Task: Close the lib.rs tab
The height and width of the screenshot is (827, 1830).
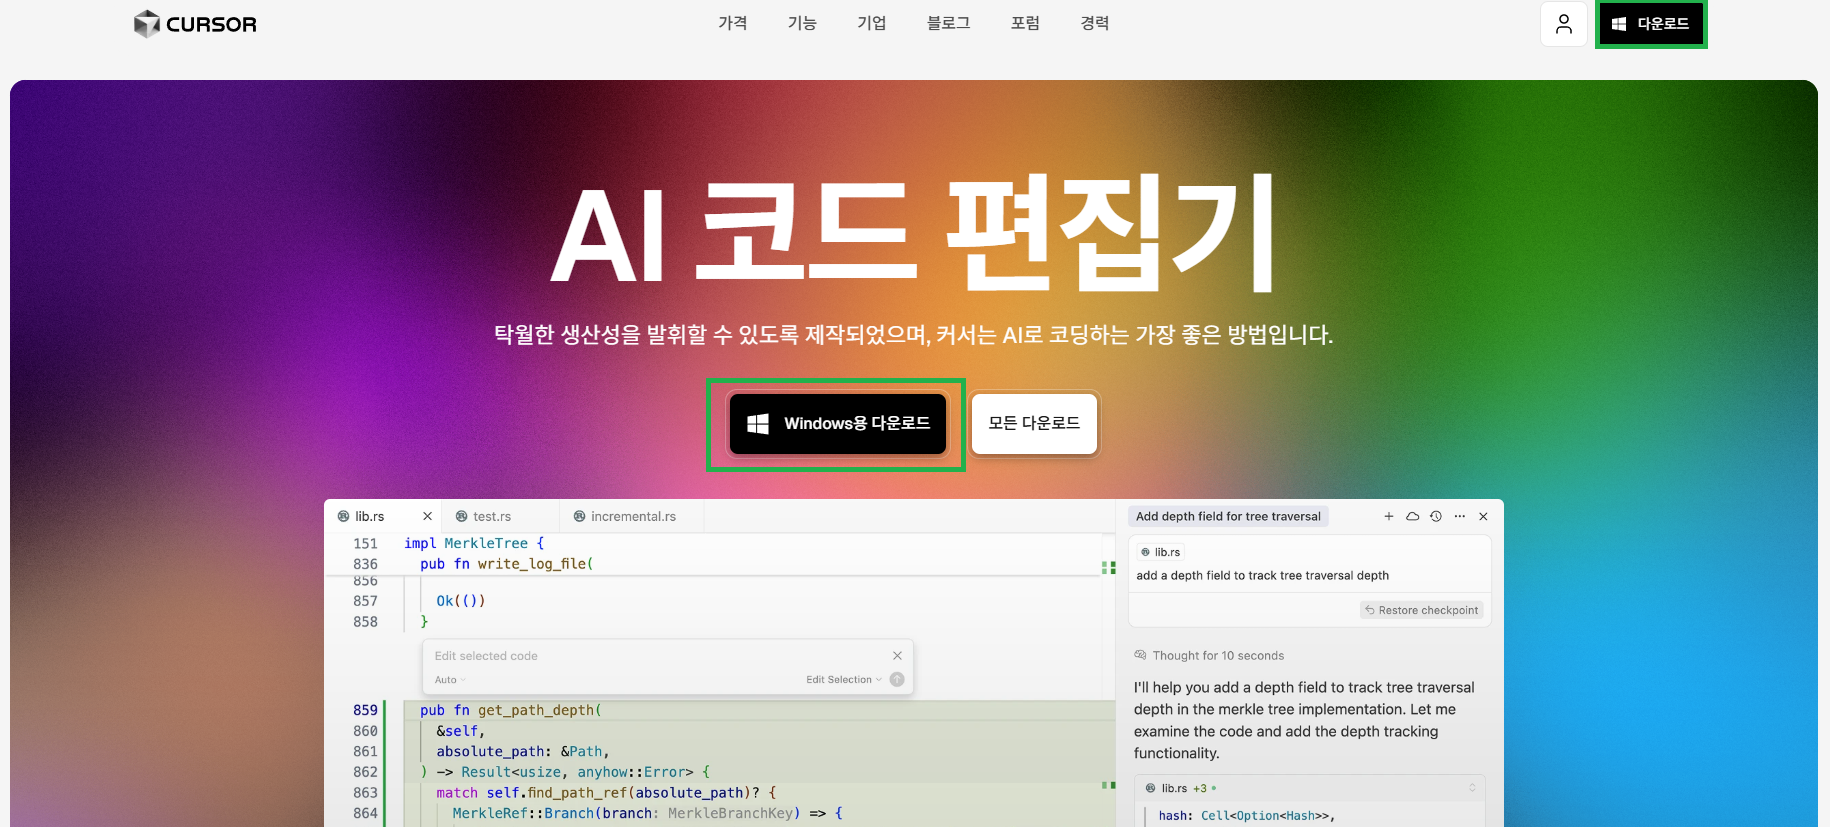Action: coord(427,517)
